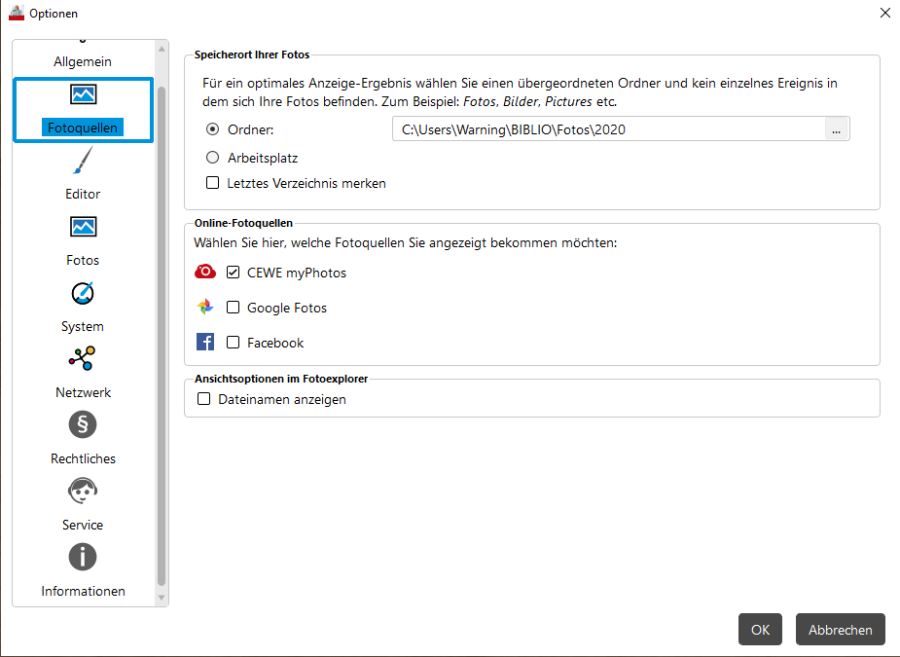
Task: Click the CEWE myPhotos cloud icon
Action: 205,272
